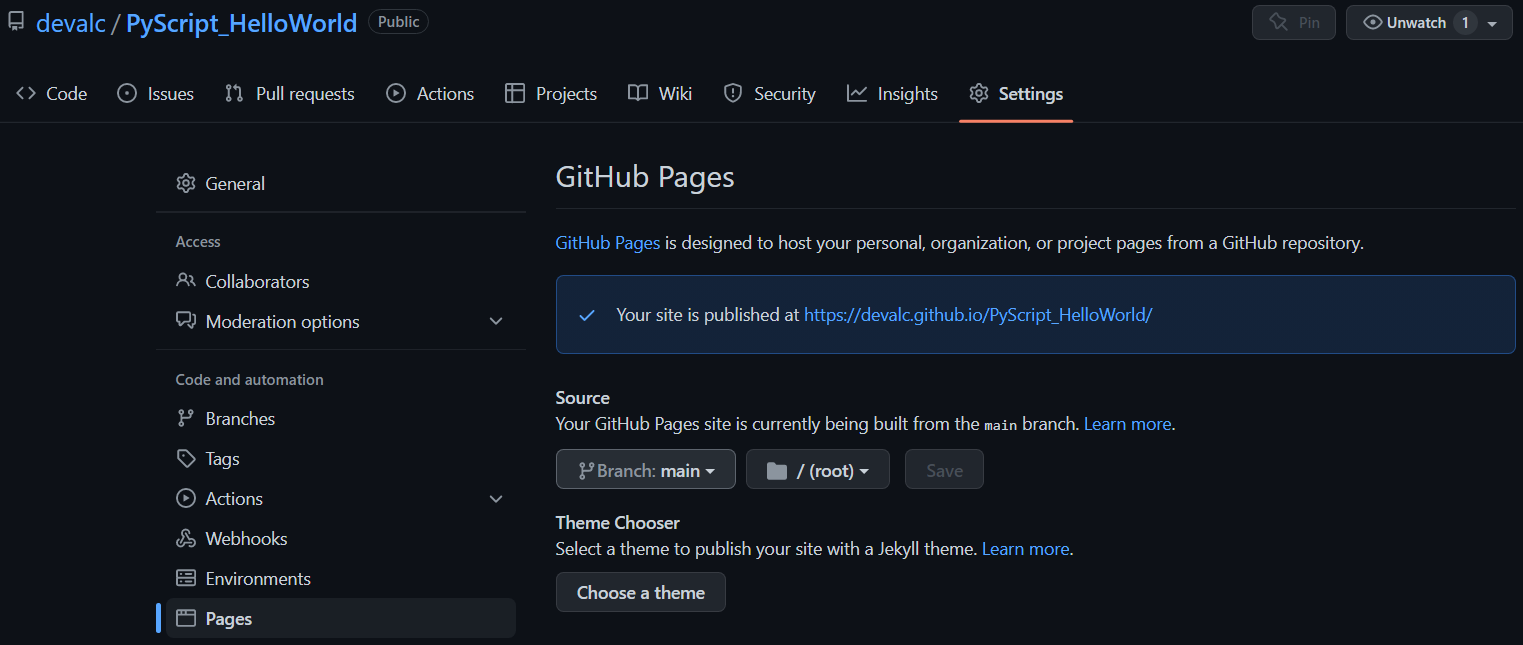Click the Security shield icon
Viewport: 1523px width, 645px height.
pyautogui.click(x=733, y=93)
